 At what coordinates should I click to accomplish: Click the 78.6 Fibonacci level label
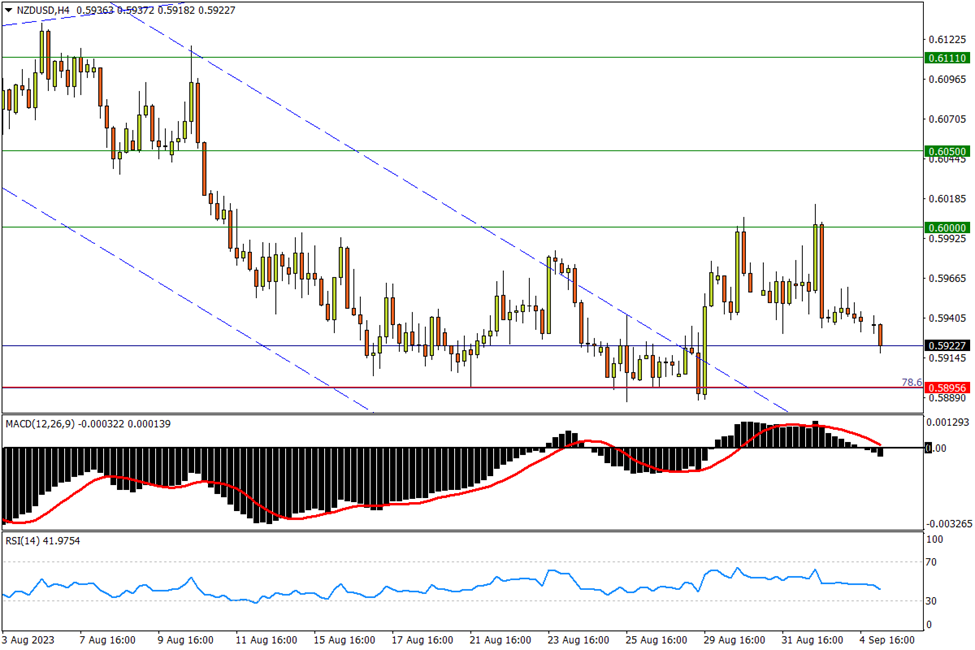point(910,382)
